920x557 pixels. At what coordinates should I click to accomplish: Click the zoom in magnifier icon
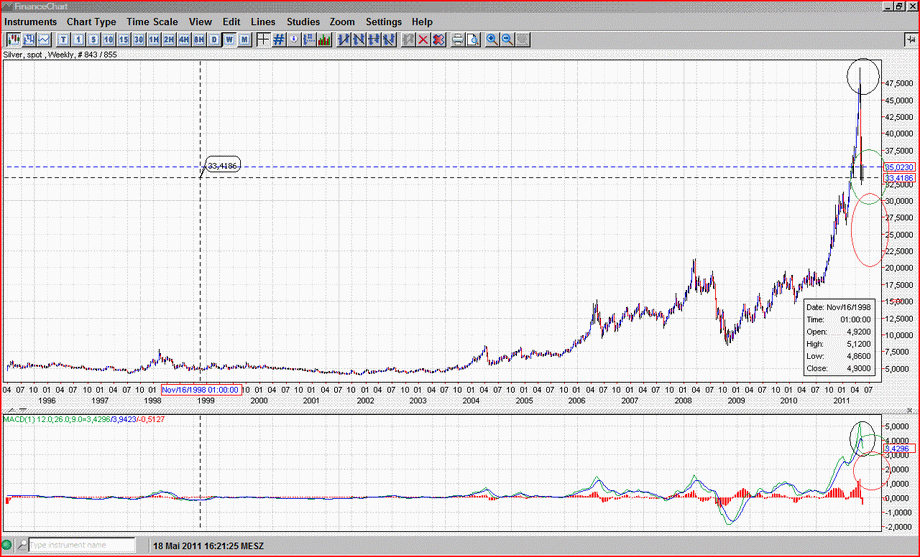(x=492, y=39)
